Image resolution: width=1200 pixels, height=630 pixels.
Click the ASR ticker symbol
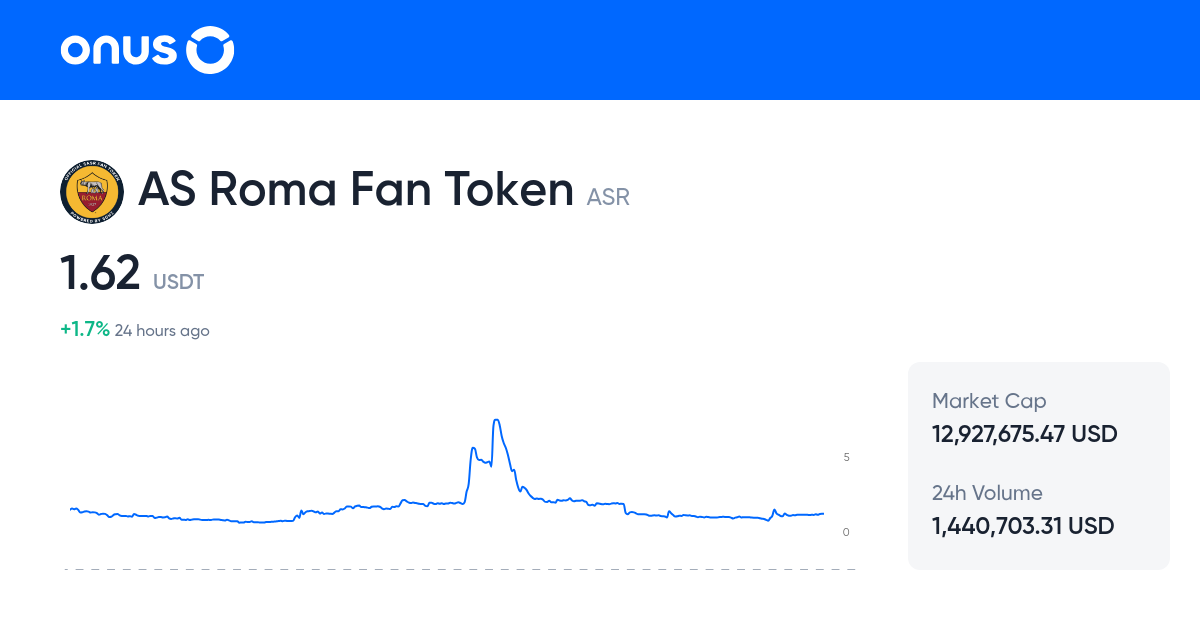[608, 197]
